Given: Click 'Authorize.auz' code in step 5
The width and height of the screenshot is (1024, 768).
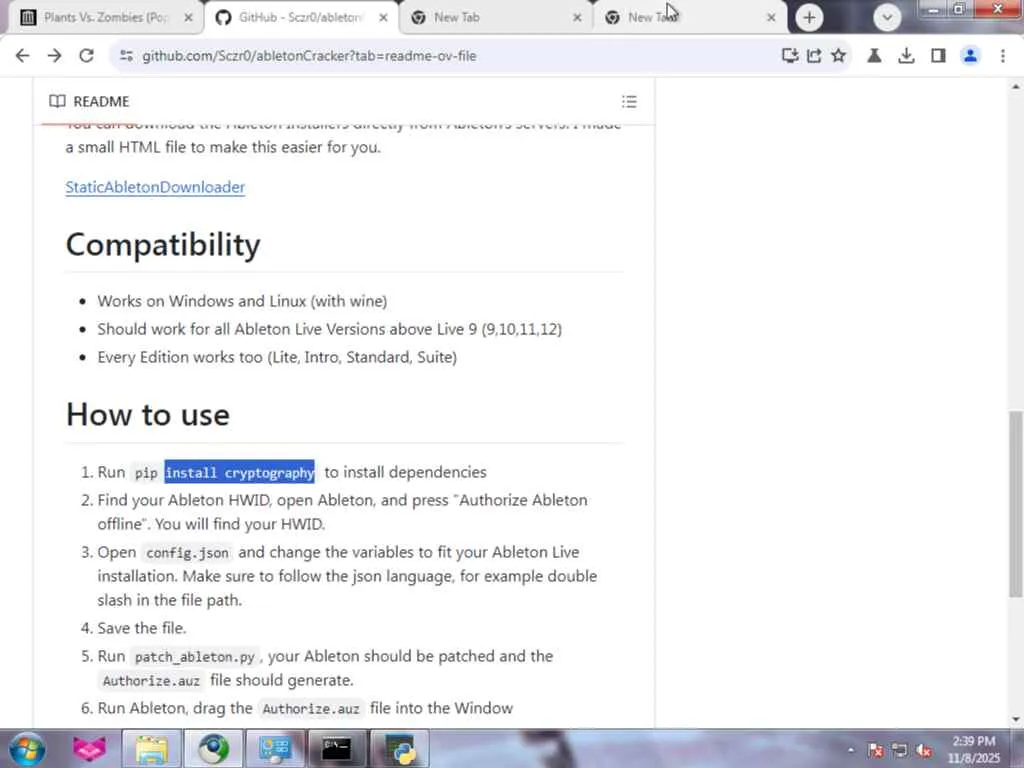Looking at the screenshot, I should click(x=152, y=681).
